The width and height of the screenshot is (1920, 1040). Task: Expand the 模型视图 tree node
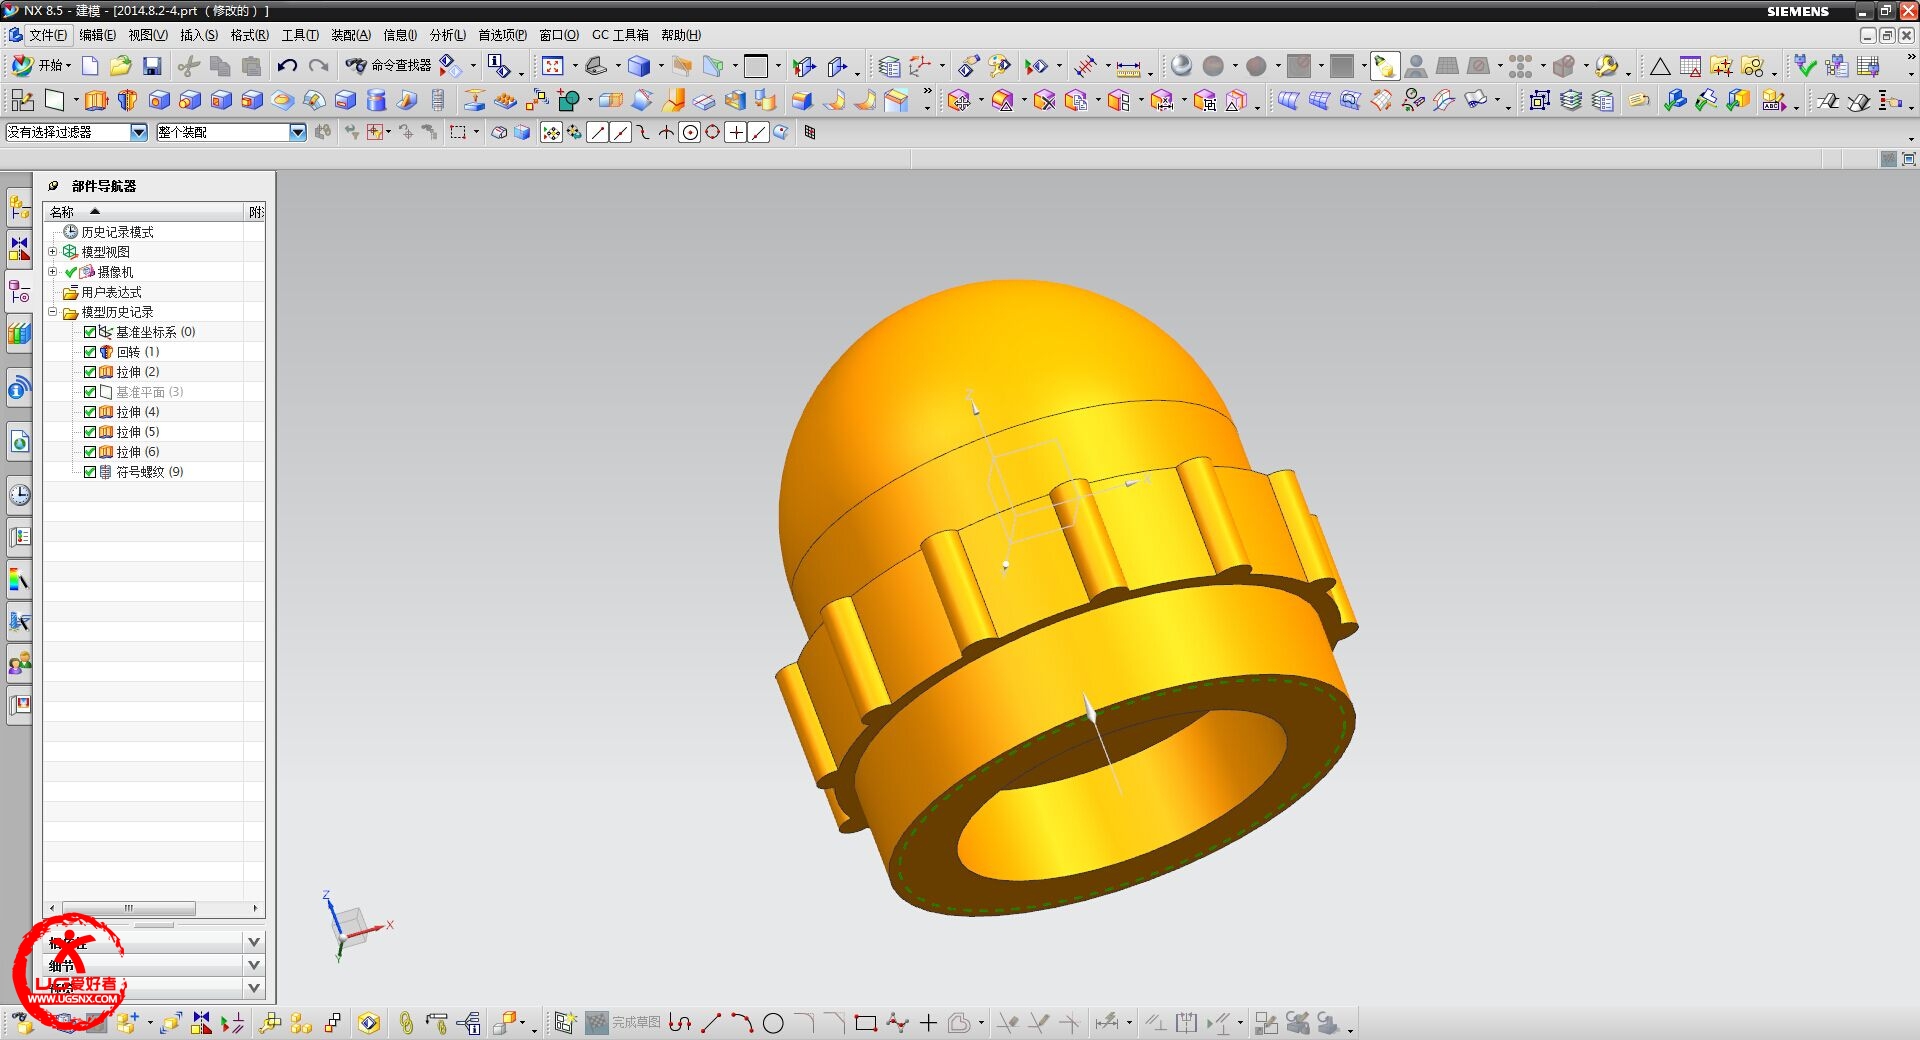(x=53, y=252)
